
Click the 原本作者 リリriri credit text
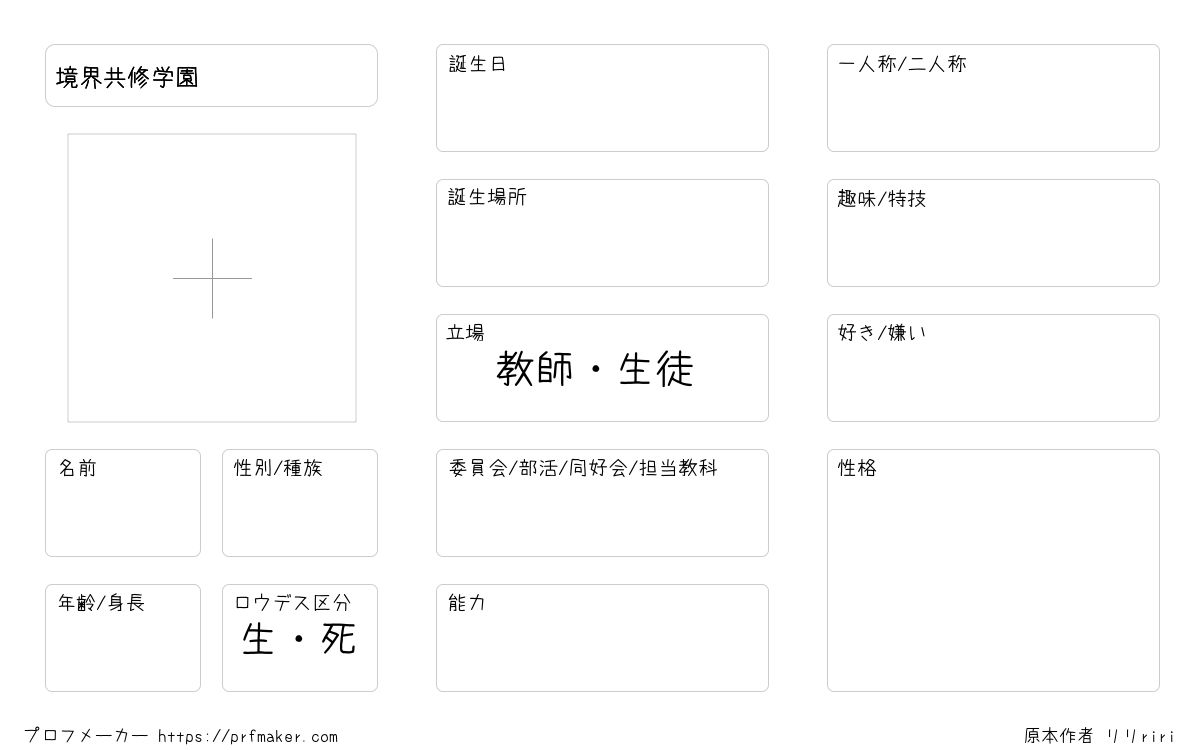pos(1099,736)
